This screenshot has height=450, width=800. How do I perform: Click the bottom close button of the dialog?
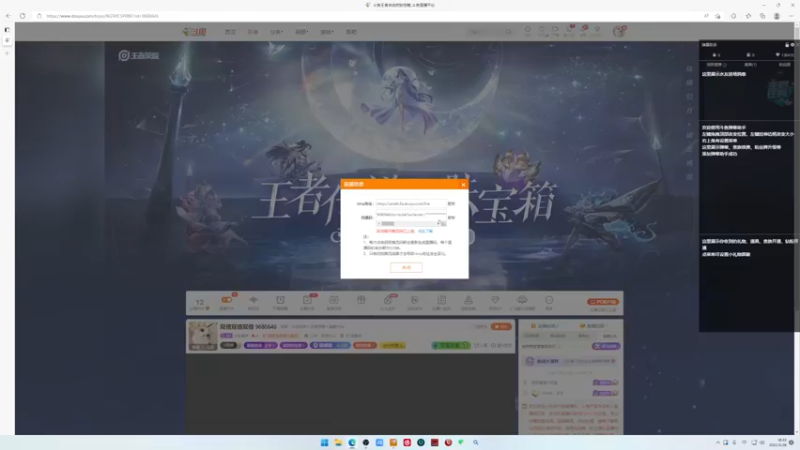pyautogui.click(x=406, y=267)
